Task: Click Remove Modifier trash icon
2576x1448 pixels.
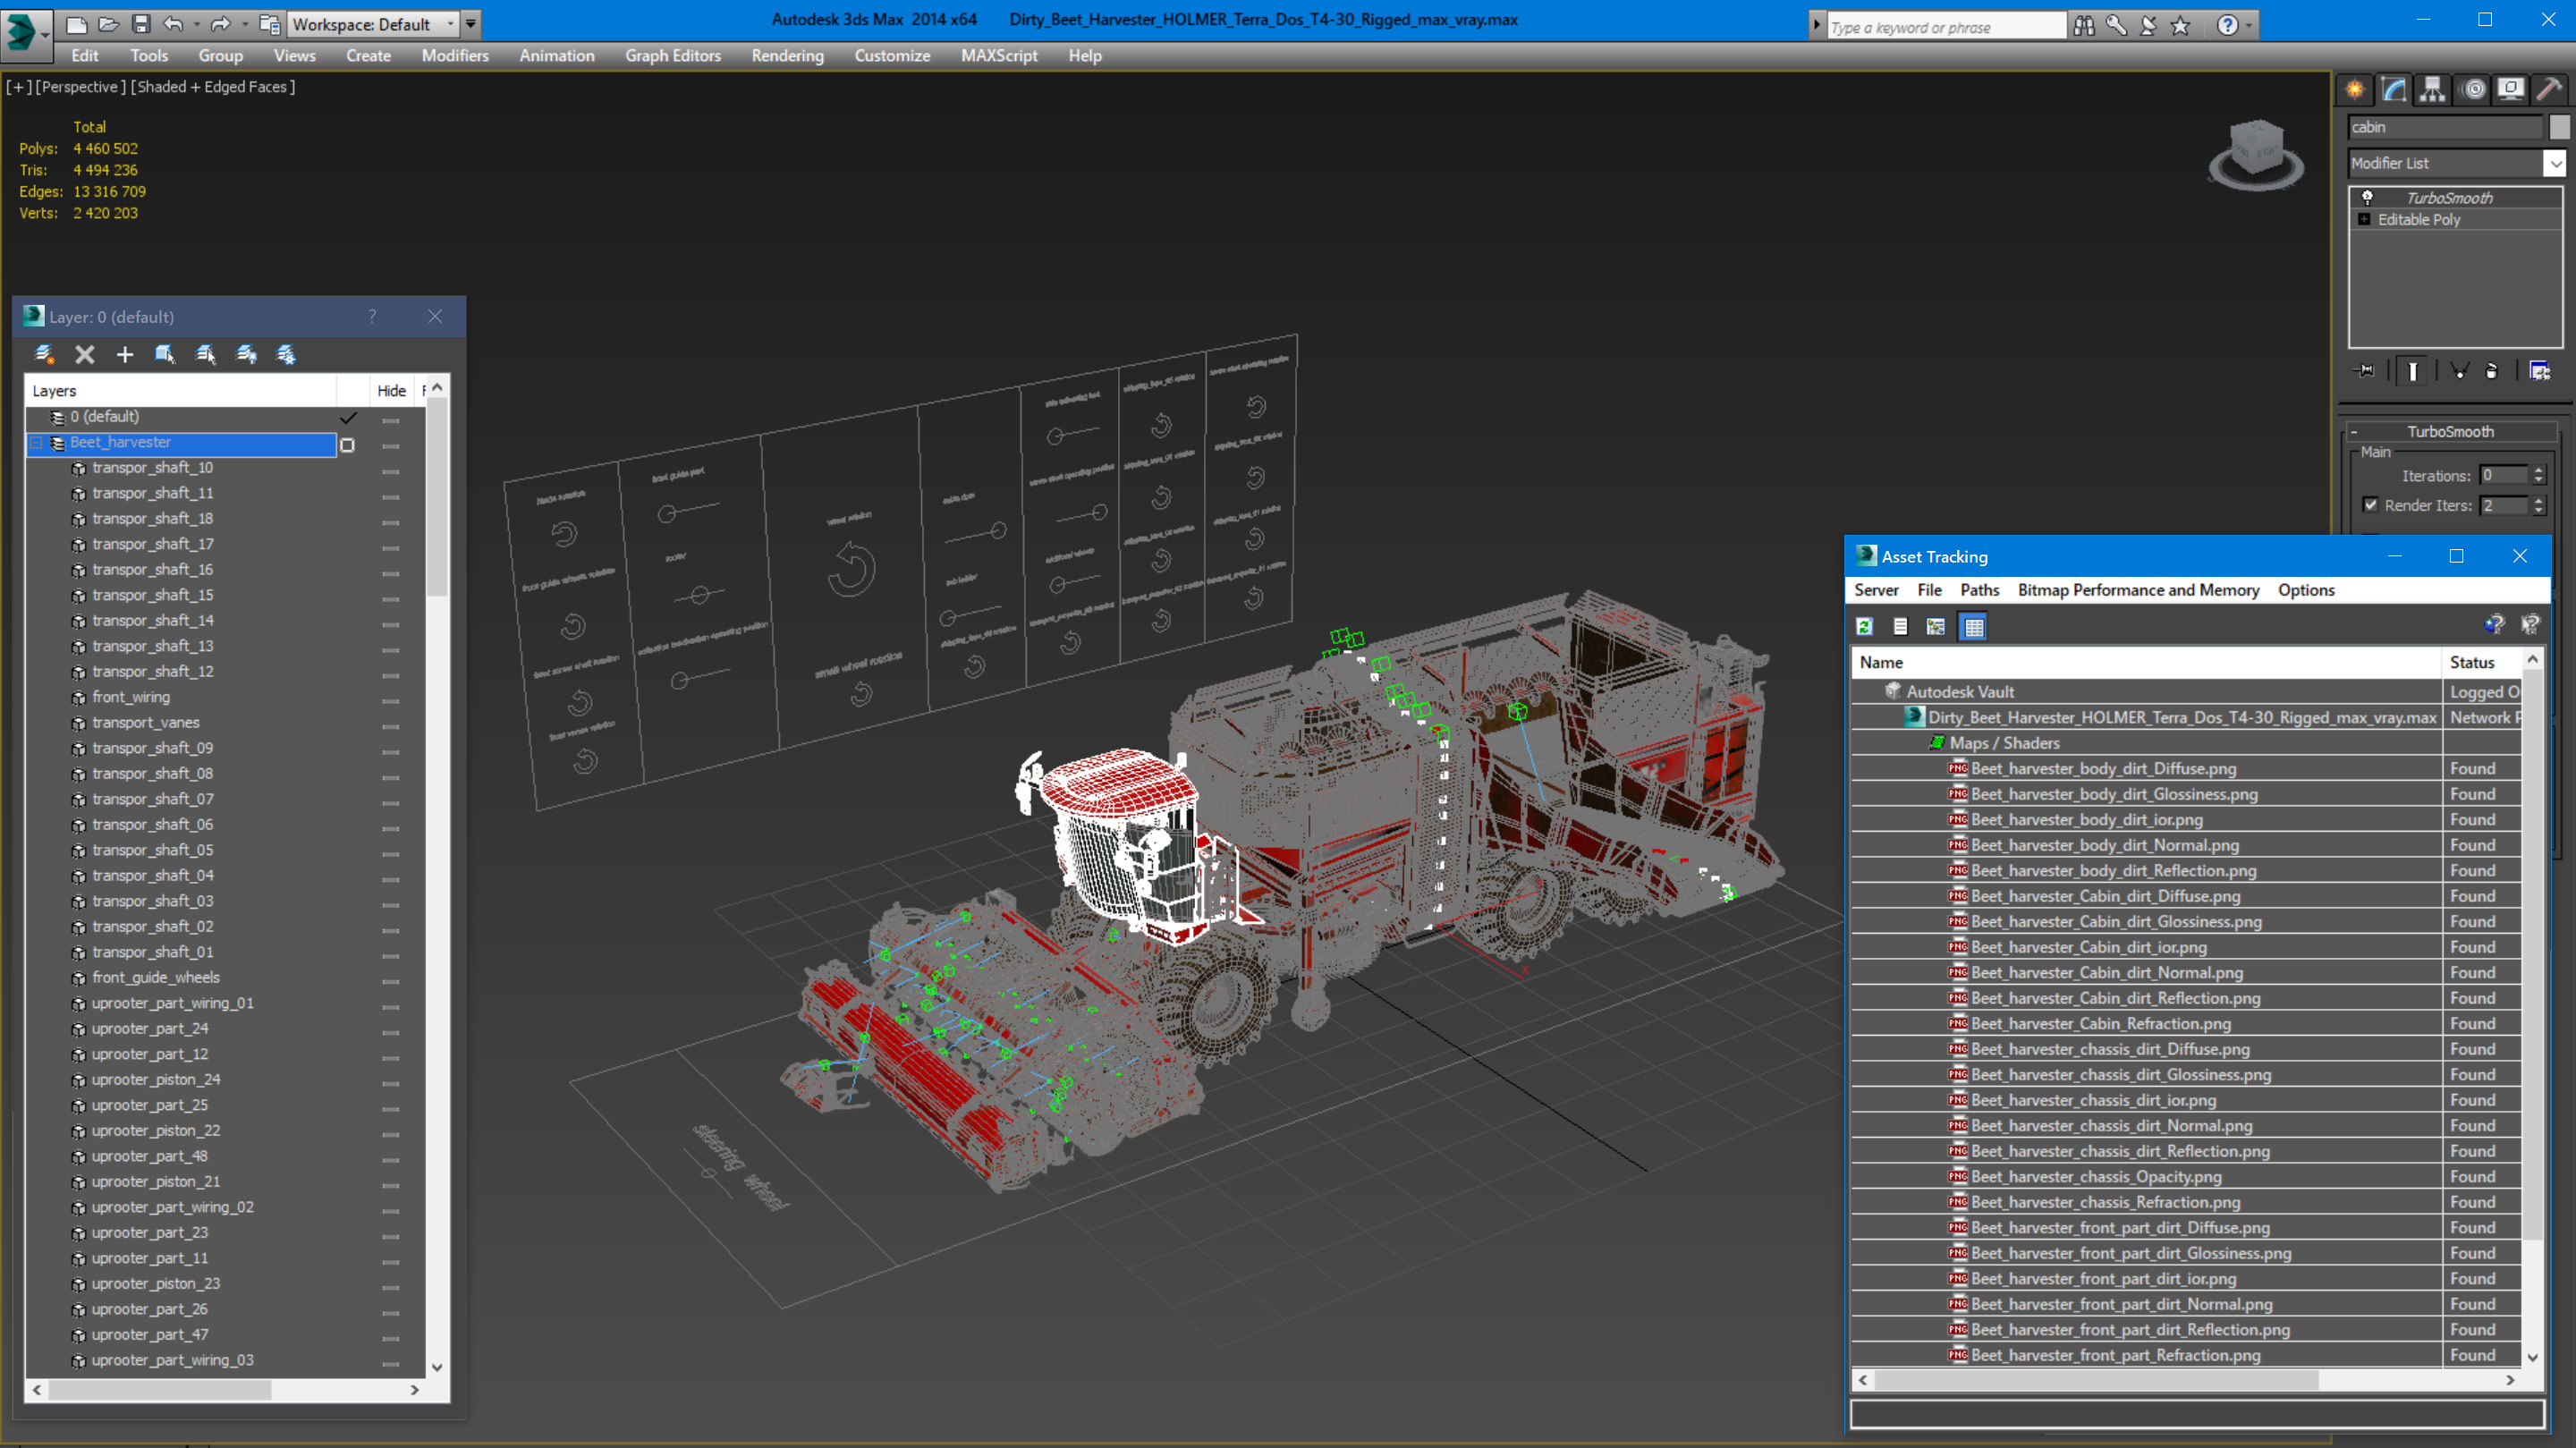Action: [x=2492, y=371]
